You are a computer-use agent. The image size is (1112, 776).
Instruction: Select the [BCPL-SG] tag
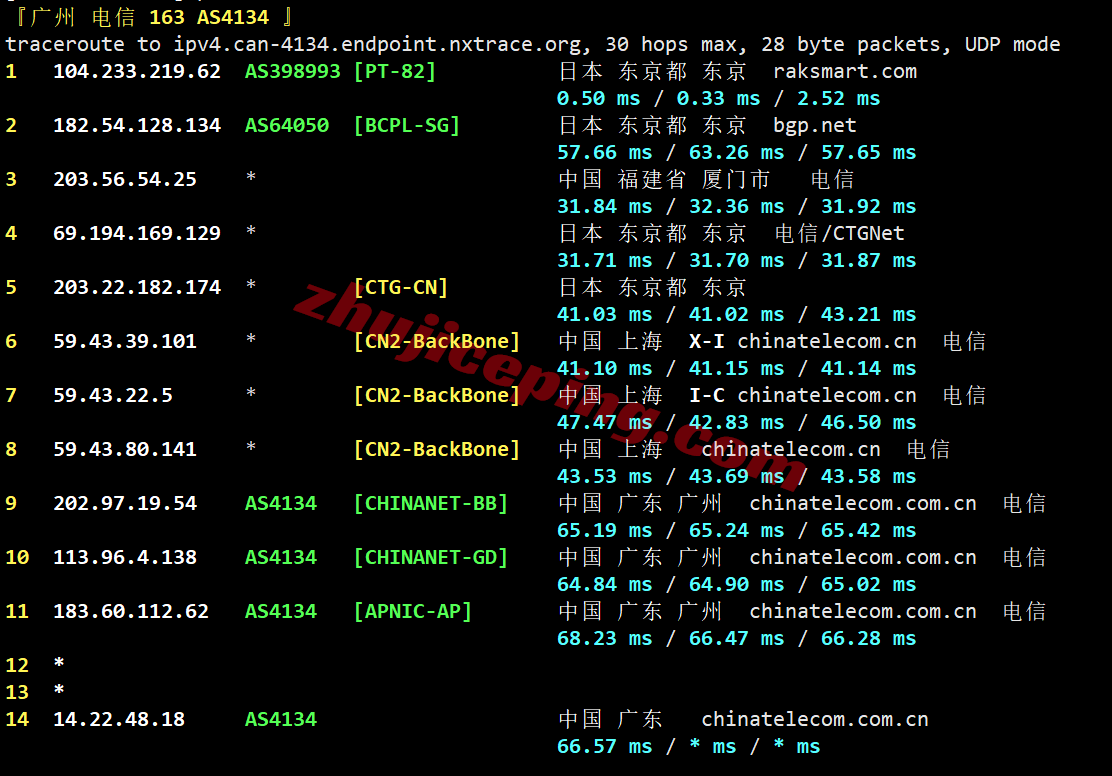[x=406, y=126]
